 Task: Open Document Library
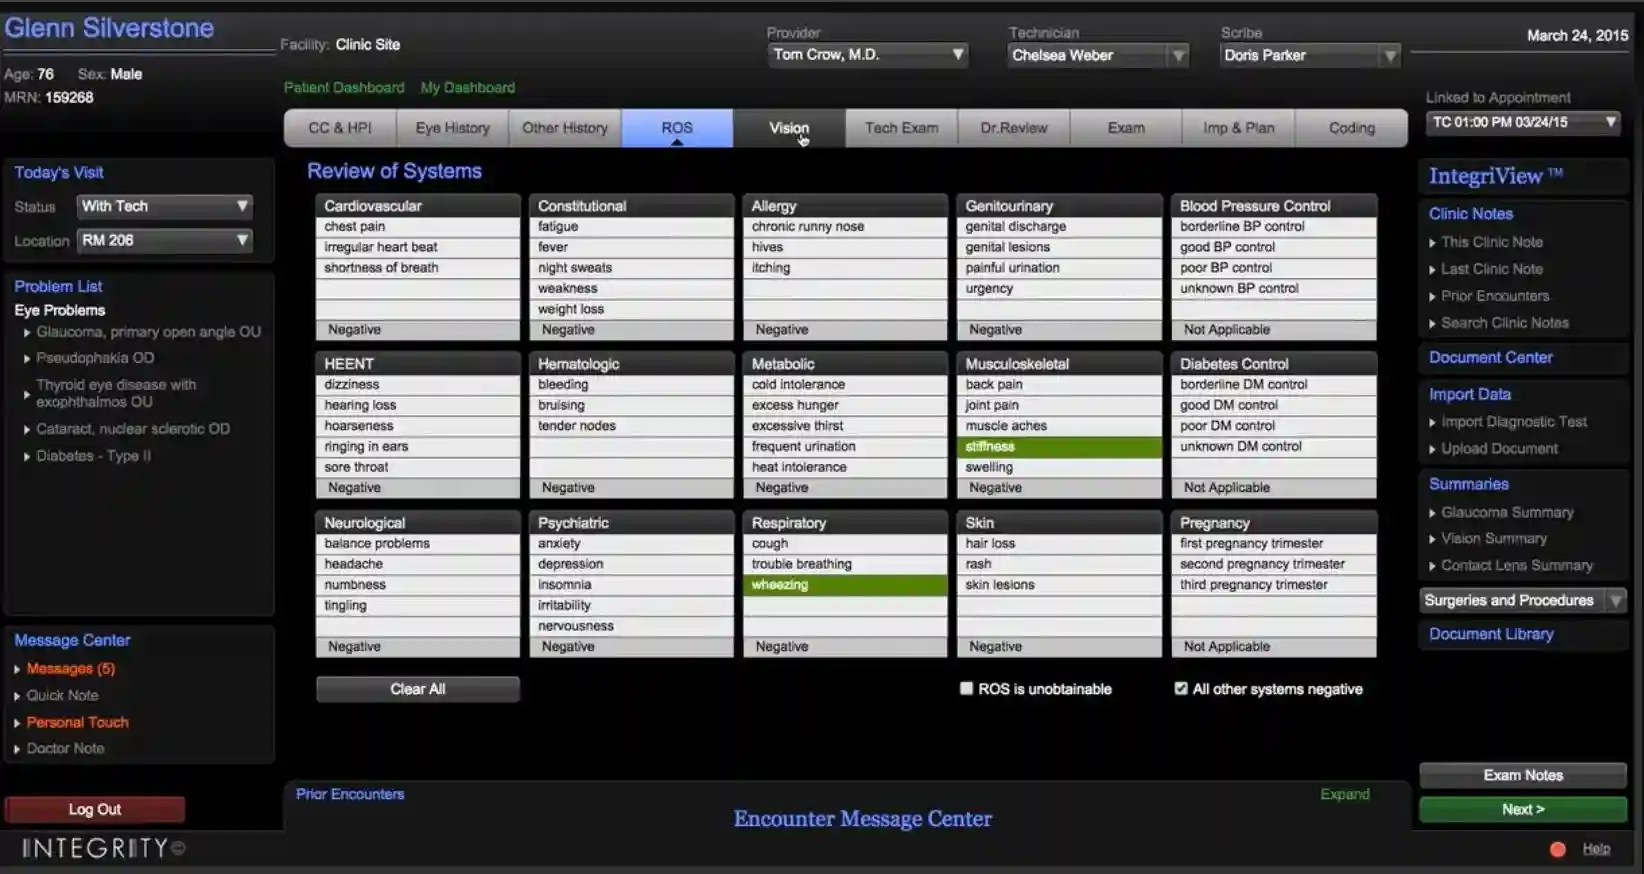tap(1491, 634)
